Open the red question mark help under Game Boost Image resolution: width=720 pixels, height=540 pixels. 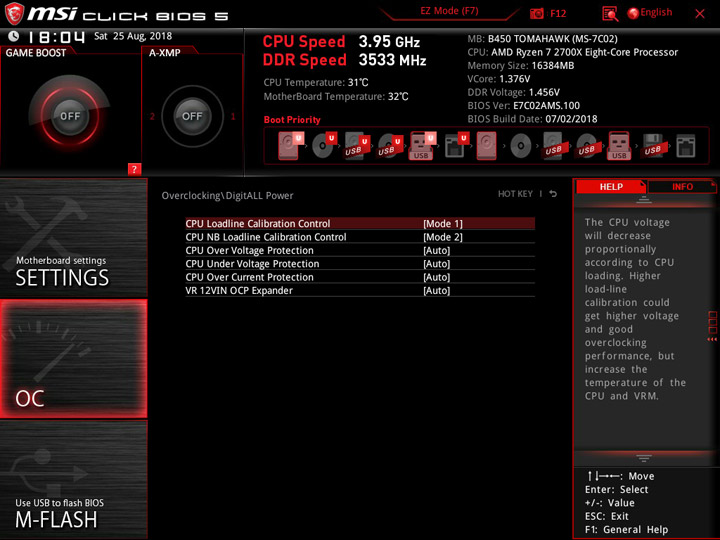[134, 169]
